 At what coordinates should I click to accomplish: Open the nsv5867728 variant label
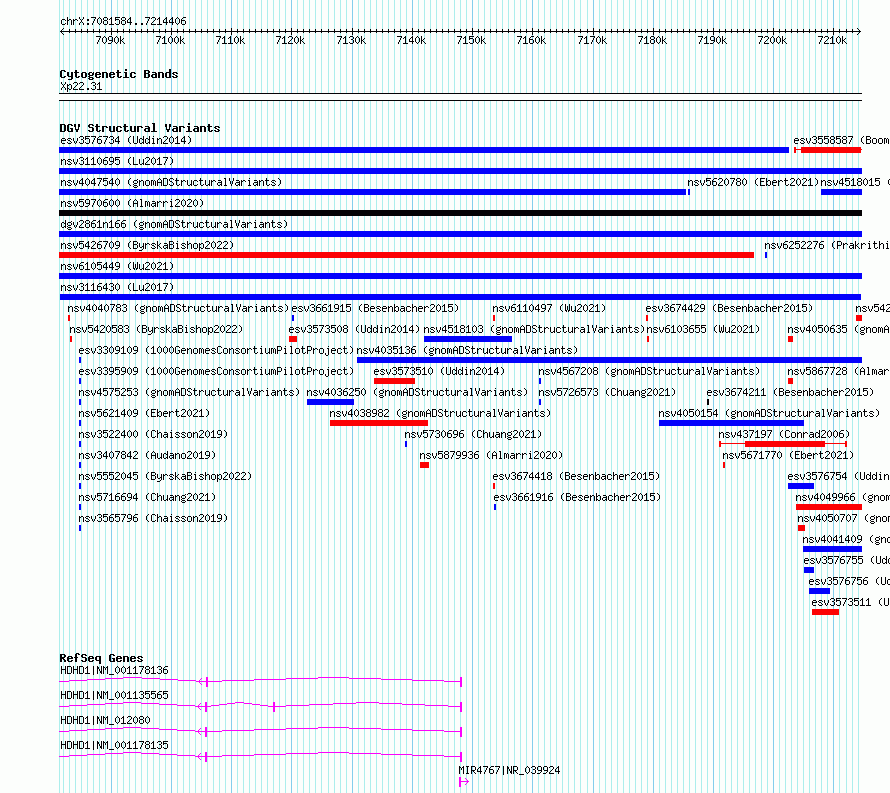pos(838,371)
